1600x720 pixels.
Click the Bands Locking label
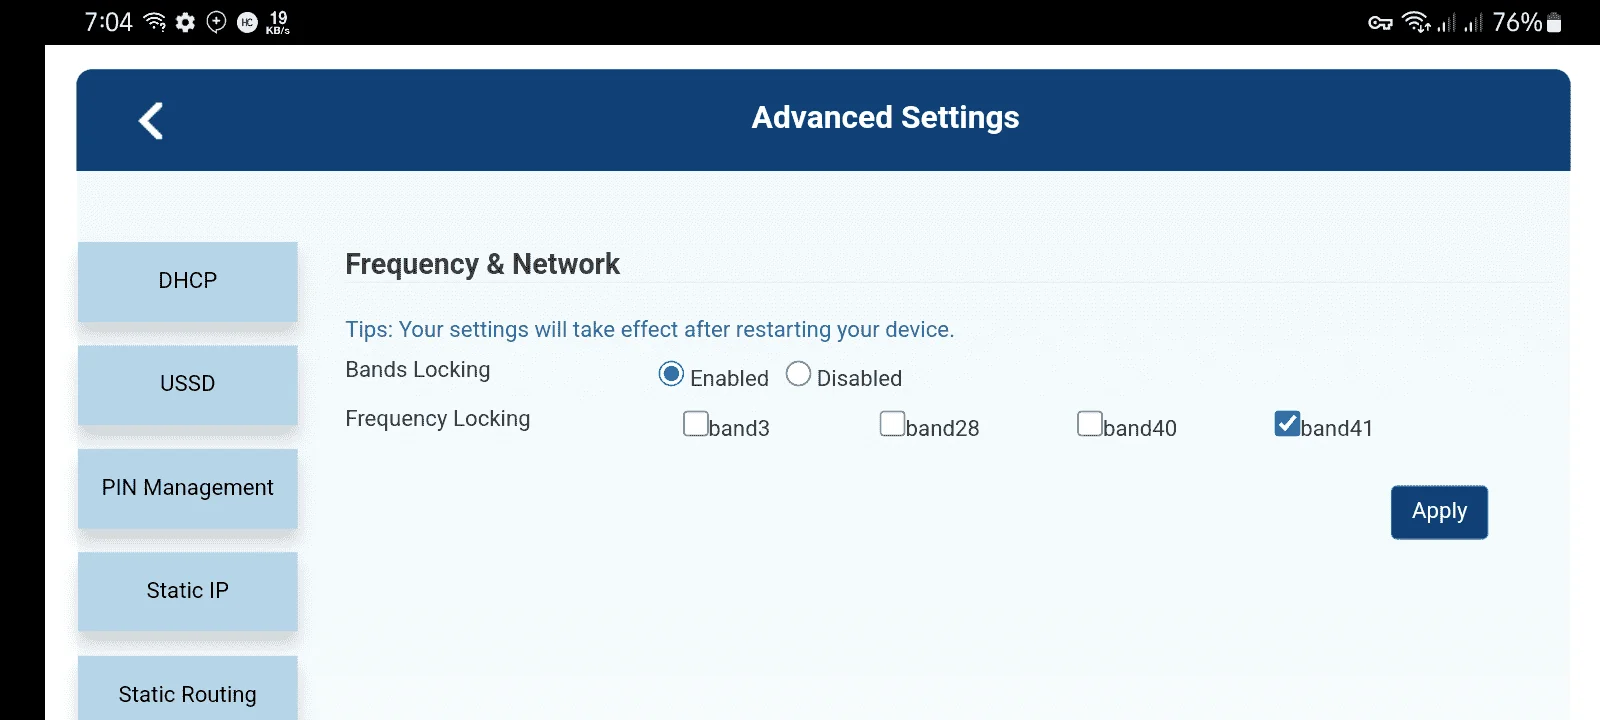point(418,370)
